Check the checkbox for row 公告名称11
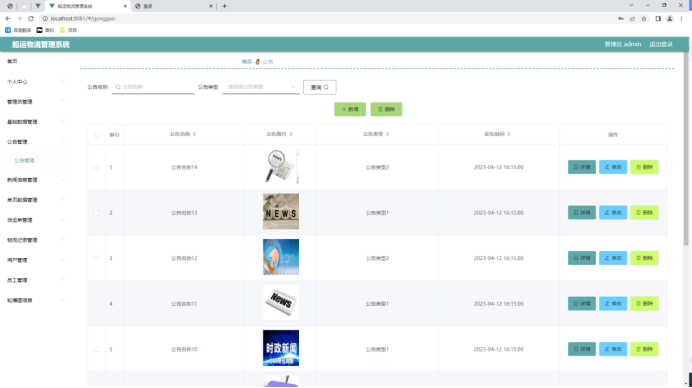 coord(96,304)
